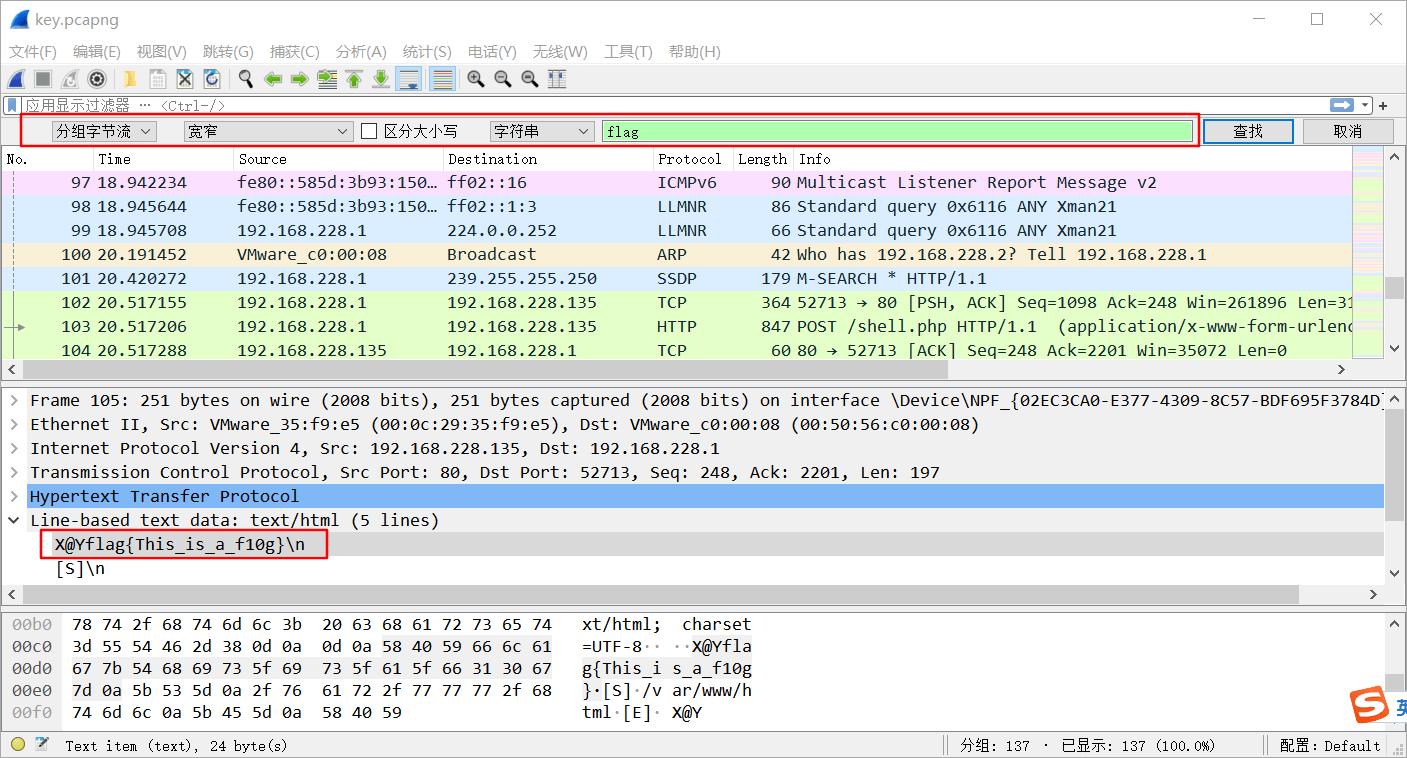Open capture options gear icon
This screenshot has height=758, width=1407.
click(97, 79)
